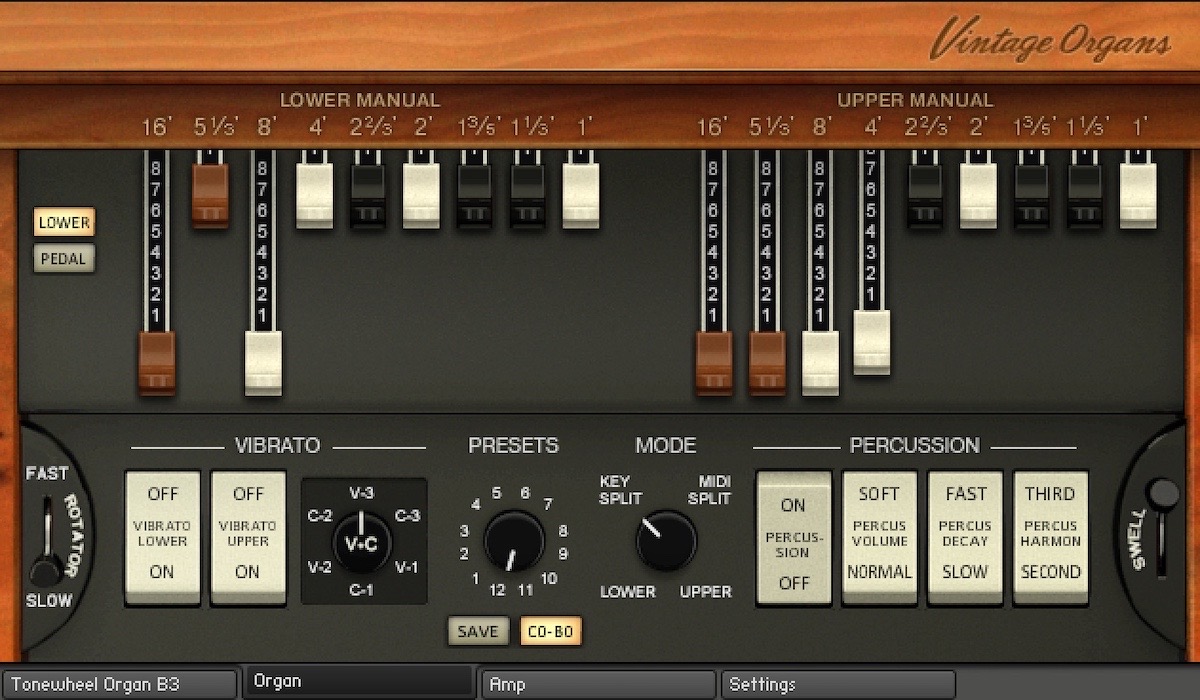1200x700 pixels.
Task: Click the Upper Manual 5 1/3' brown drawbar handle
Action: tap(767, 363)
